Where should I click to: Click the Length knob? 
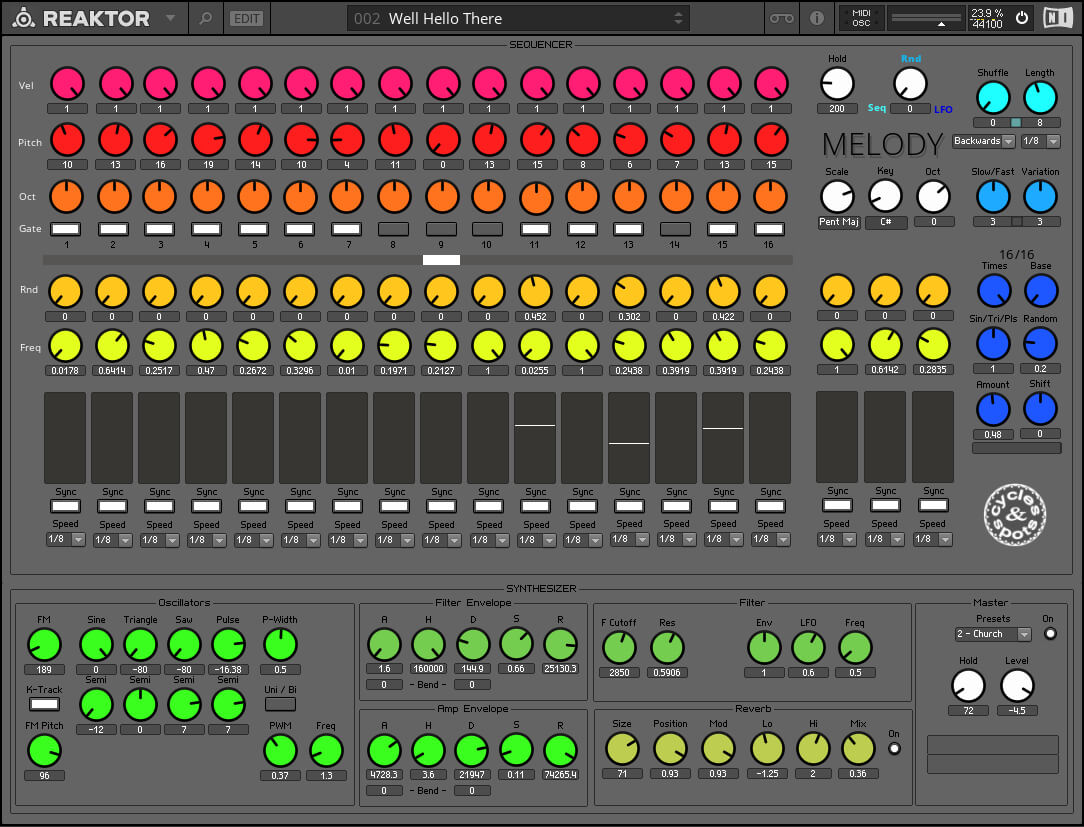[1040, 97]
